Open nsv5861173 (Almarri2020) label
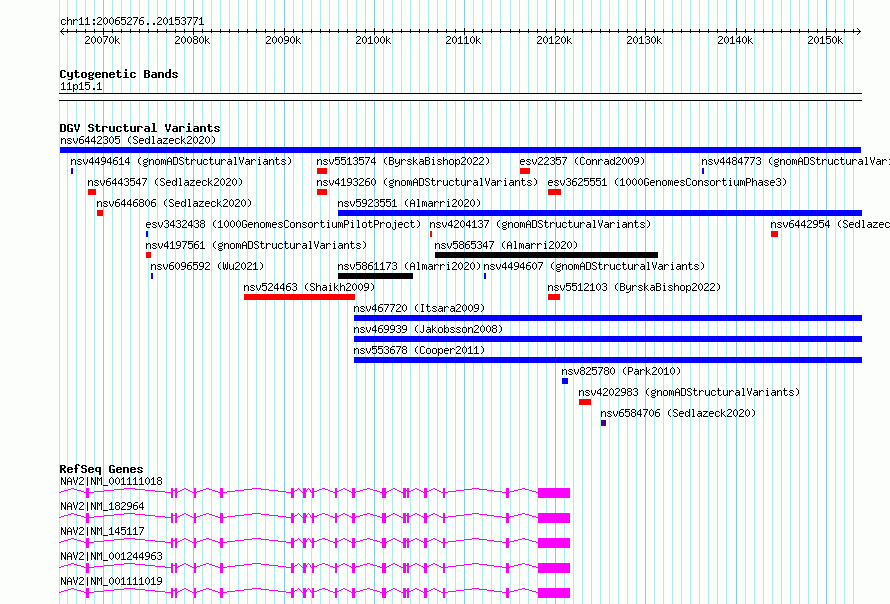Screen dimensions: 890x604 coord(409,266)
